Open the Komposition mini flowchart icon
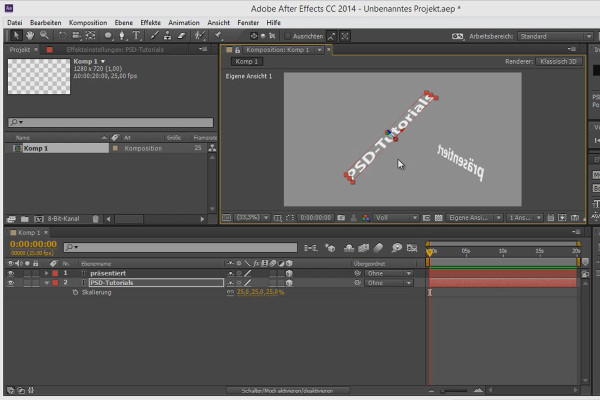This screenshot has height=400, width=600. pyautogui.click(x=311, y=248)
